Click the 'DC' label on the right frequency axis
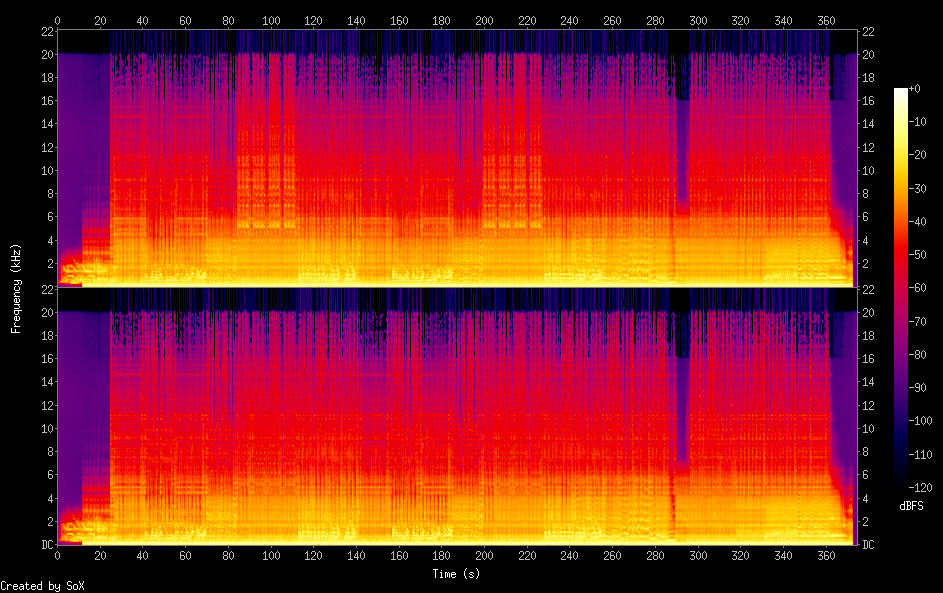This screenshot has width=943, height=593. [x=868, y=545]
